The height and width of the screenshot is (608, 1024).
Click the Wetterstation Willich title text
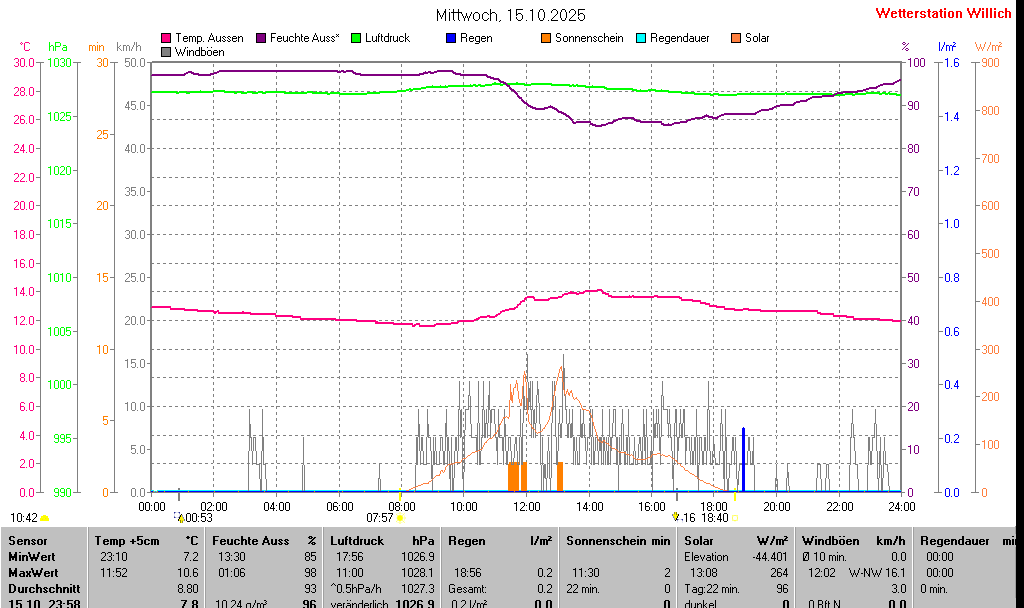point(944,13)
